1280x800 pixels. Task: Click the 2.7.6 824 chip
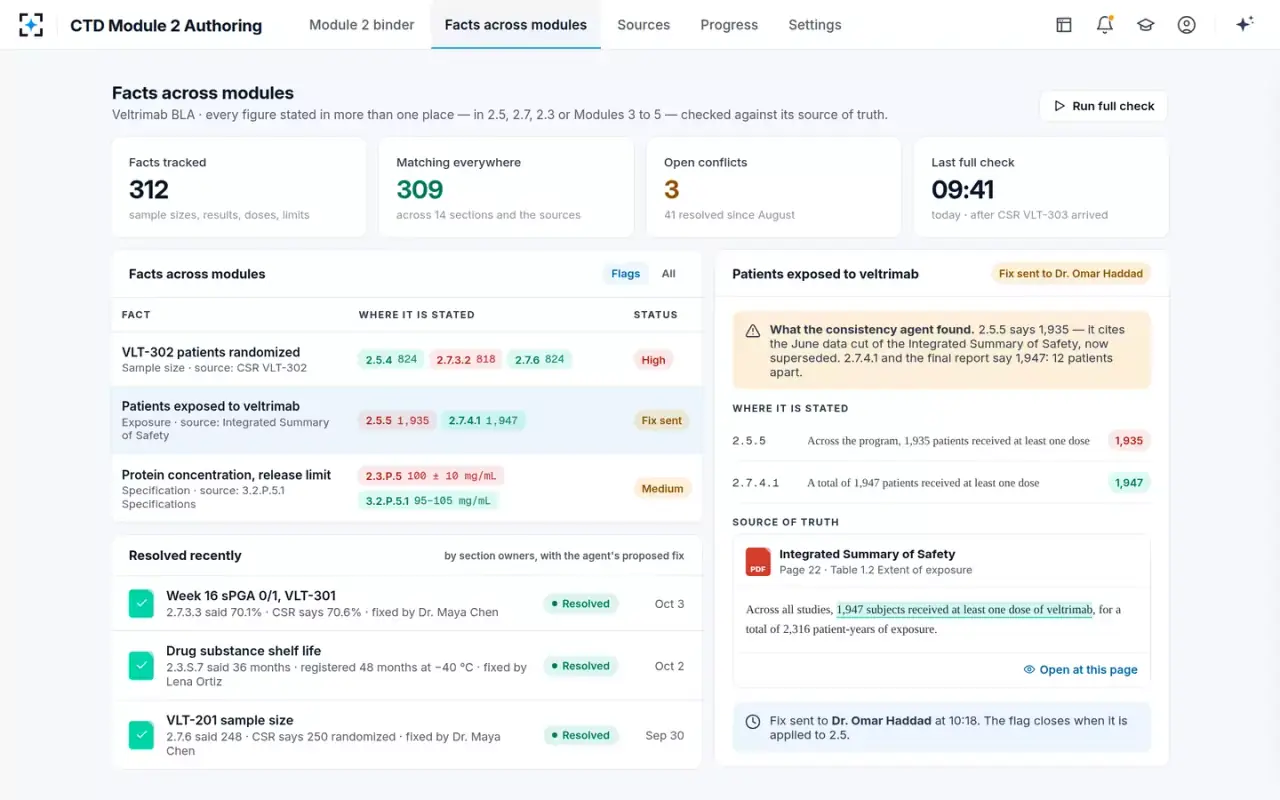[540, 360]
